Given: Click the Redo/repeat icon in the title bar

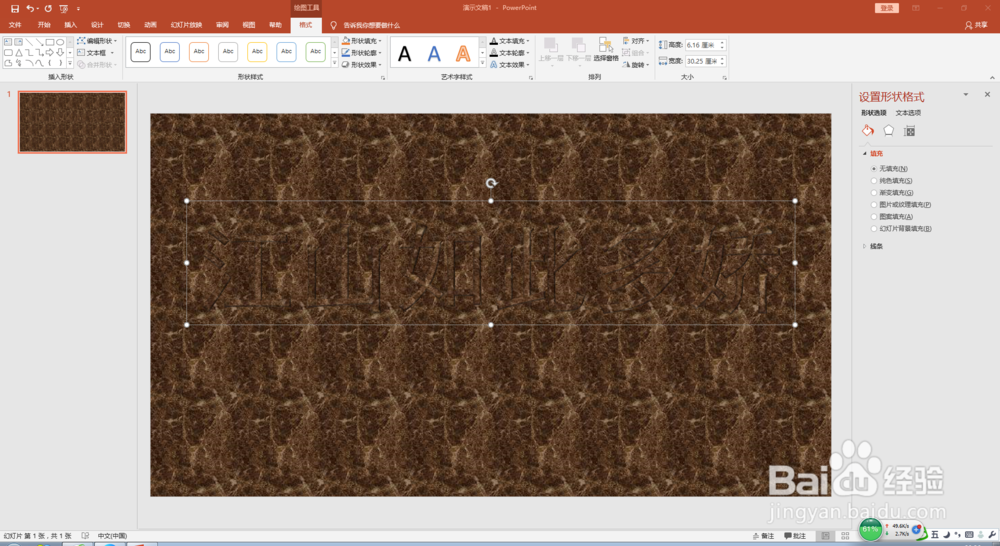Looking at the screenshot, I should [48, 8].
